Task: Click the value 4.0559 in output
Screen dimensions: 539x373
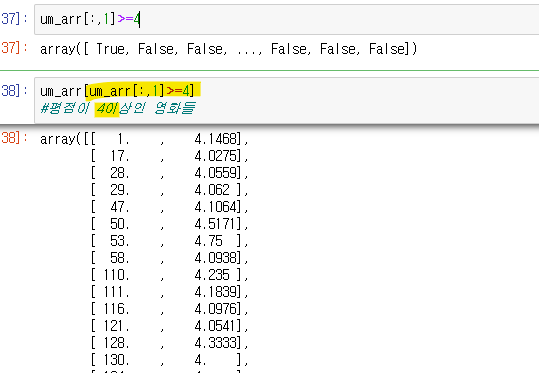Action: [x=215, y=173]
